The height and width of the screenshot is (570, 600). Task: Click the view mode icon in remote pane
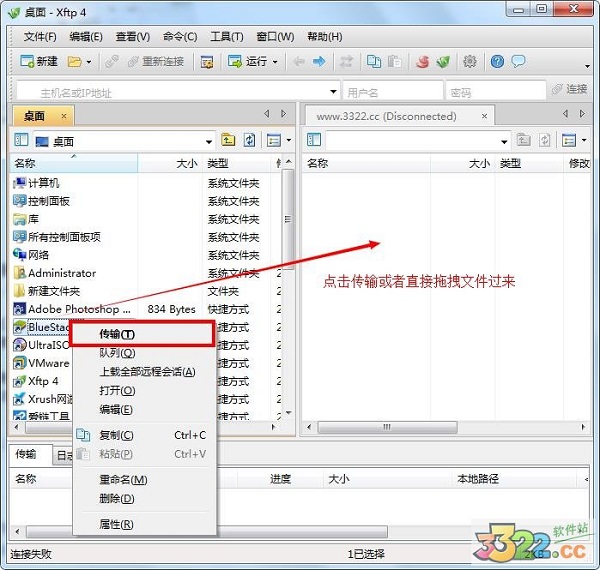tap(569, 140)
